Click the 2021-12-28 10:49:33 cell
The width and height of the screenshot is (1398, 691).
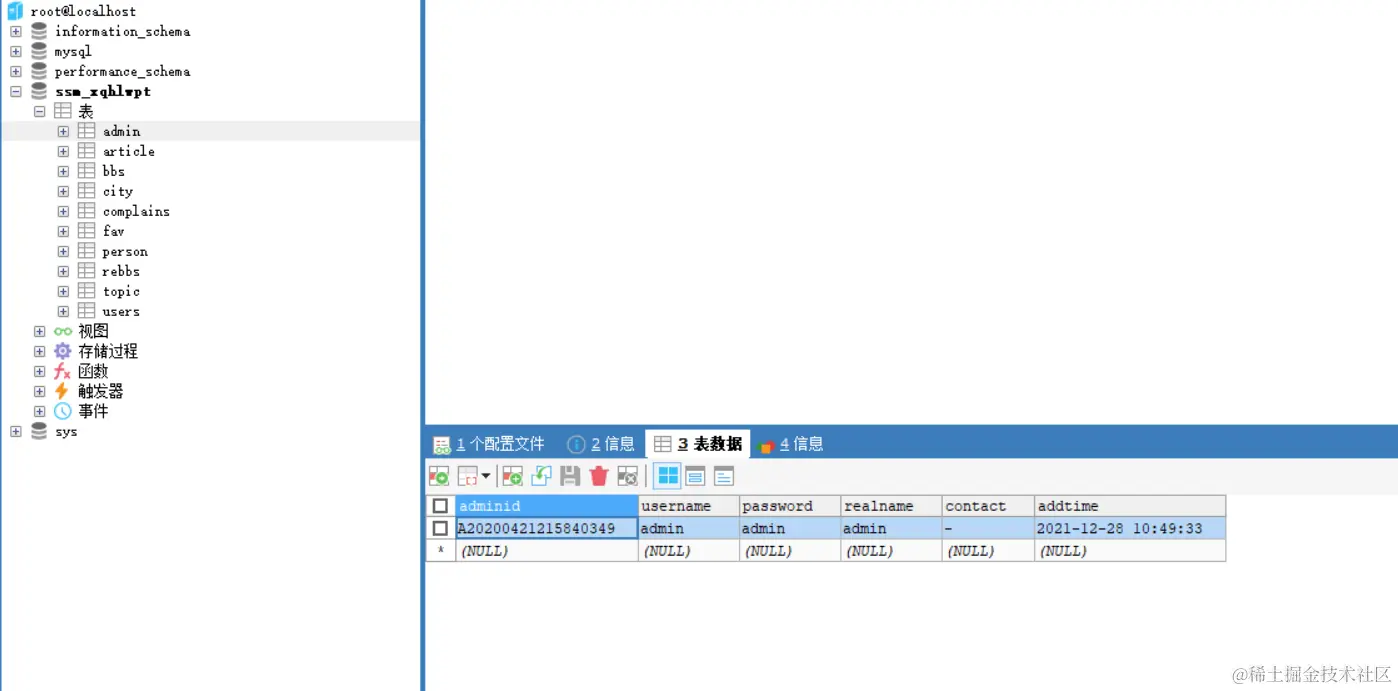point(1130,528)
